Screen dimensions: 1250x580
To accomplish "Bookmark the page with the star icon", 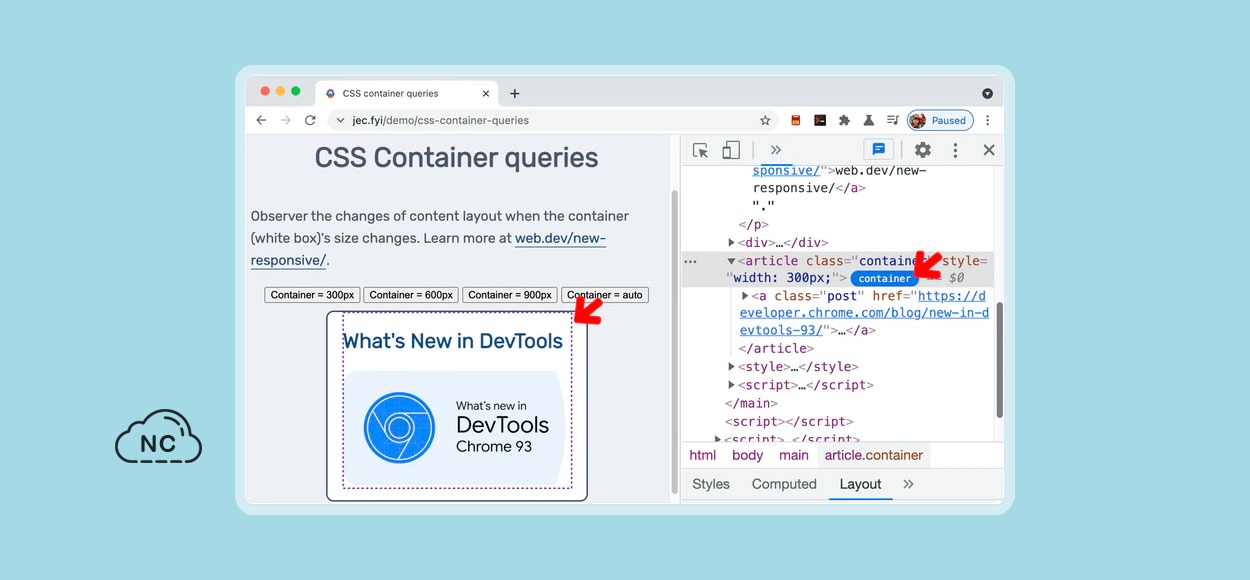I will [x=765, y=120].
